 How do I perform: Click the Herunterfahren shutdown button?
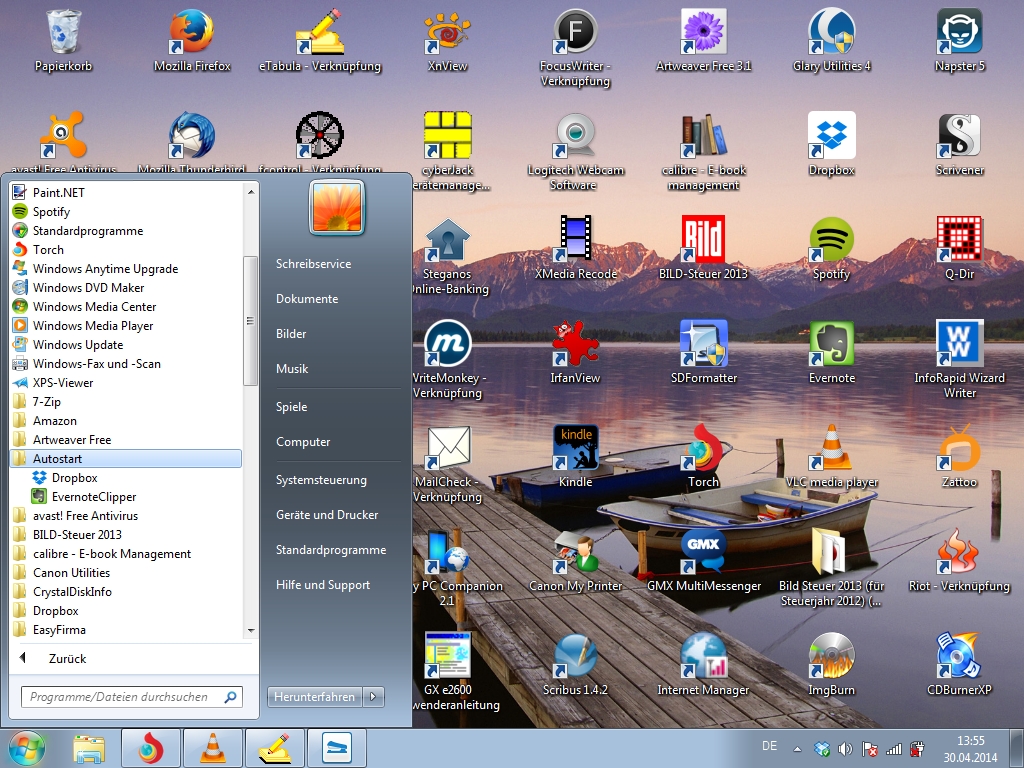tap(315, 697)
